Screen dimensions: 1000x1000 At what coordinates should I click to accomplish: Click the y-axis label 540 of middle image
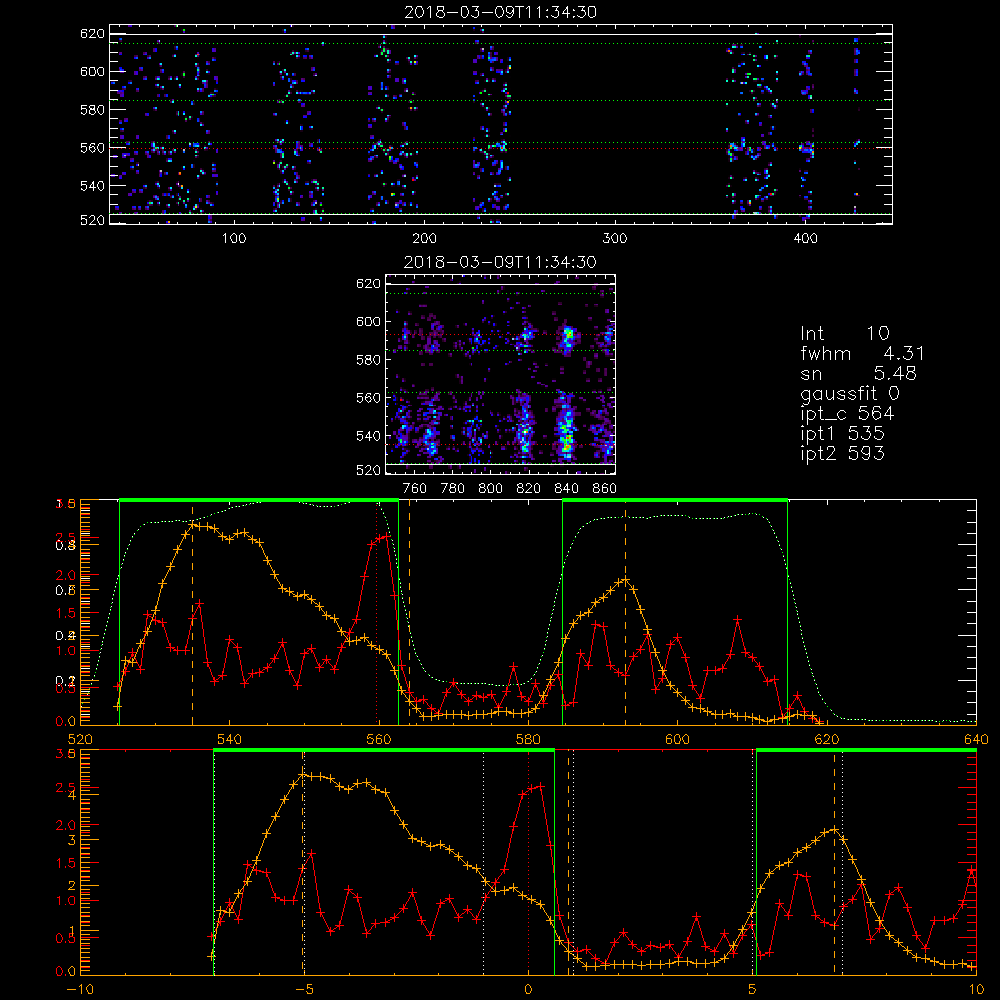[369, 436]
